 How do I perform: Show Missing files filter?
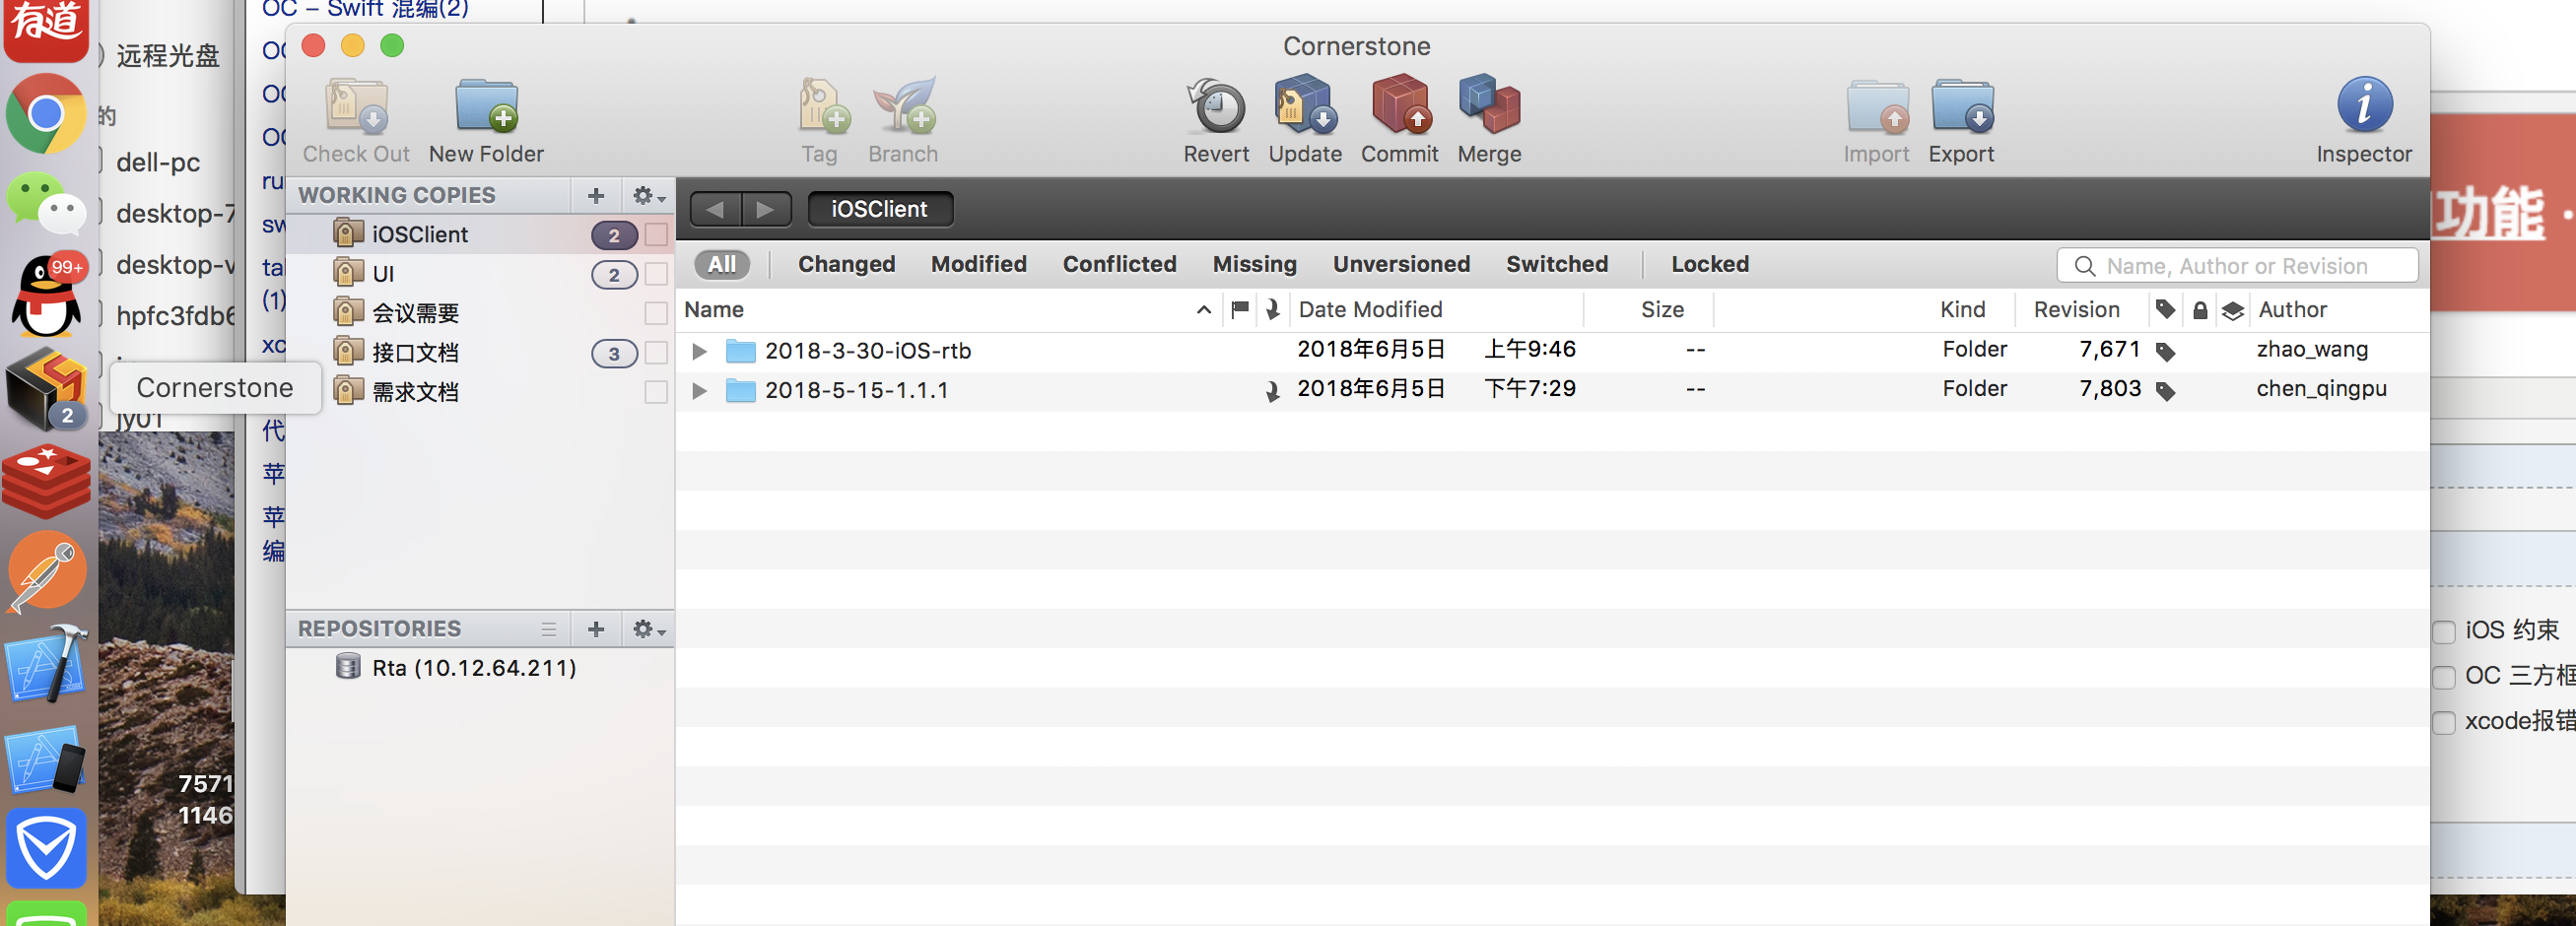[x=1254, y=264]
